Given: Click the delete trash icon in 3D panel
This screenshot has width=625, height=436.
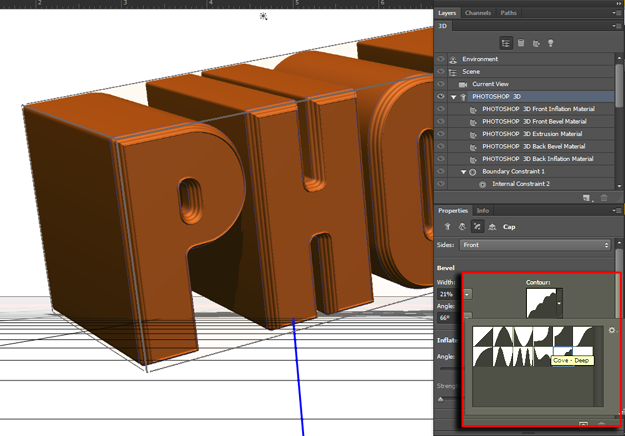Looking at the screenshot, I should [x=604, y=198].
